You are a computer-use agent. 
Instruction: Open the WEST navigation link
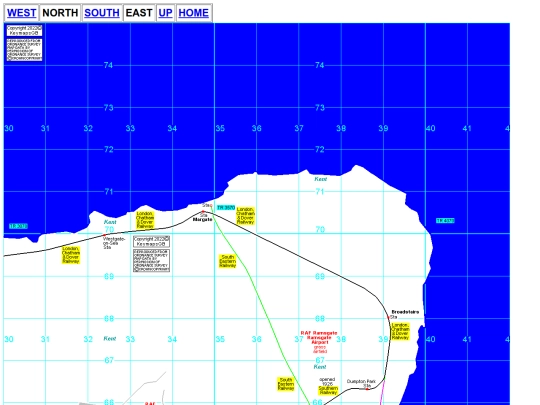[21, 13]
